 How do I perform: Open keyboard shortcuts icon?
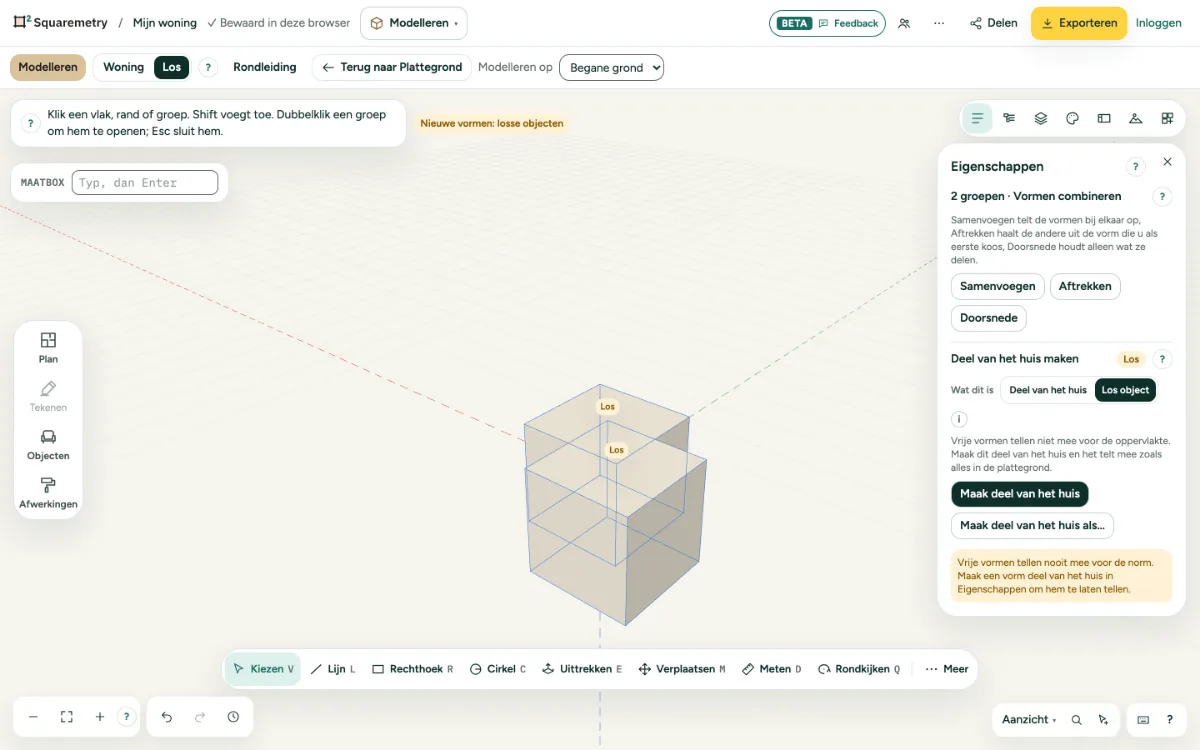[x=1143, y=719]
